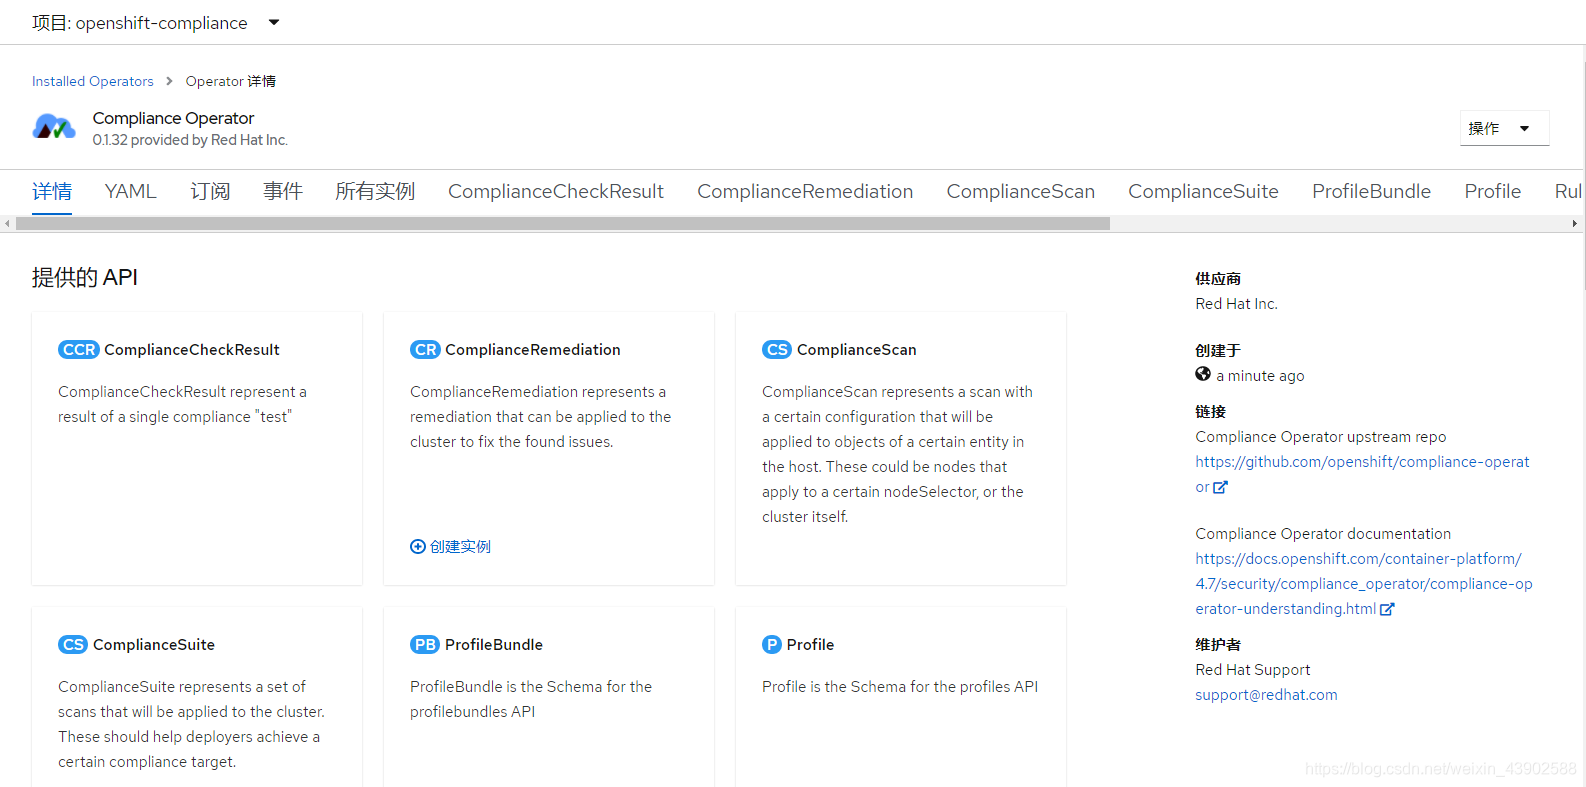Click the right arrow of tab scrollbar

(1574, 223)
